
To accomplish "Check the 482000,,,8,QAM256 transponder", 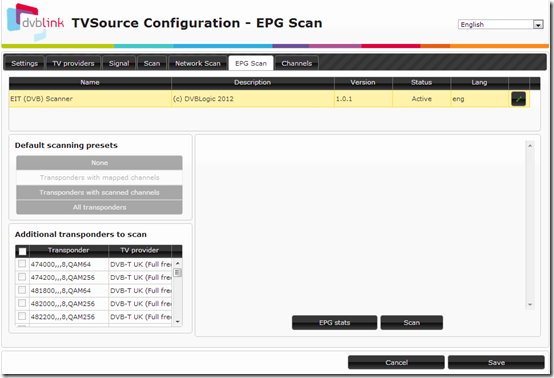I will (x=22, y=303).
